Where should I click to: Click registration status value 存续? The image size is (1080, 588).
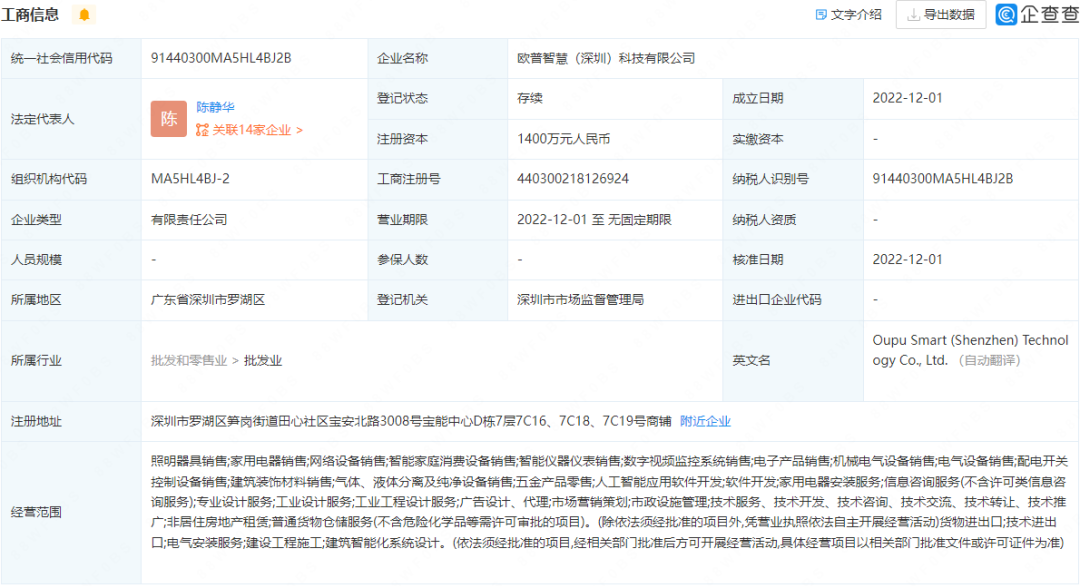pyautogui.click(x=530, y=98)
